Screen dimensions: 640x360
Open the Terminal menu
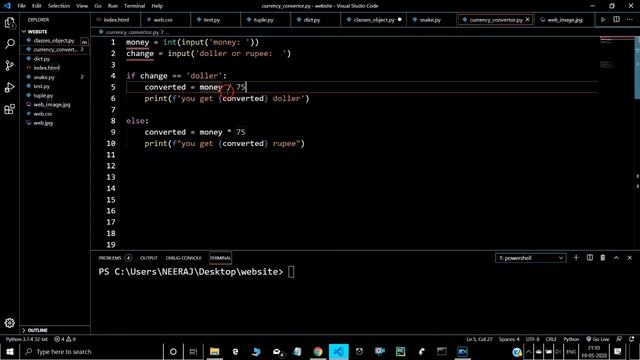tap(135, 6)
